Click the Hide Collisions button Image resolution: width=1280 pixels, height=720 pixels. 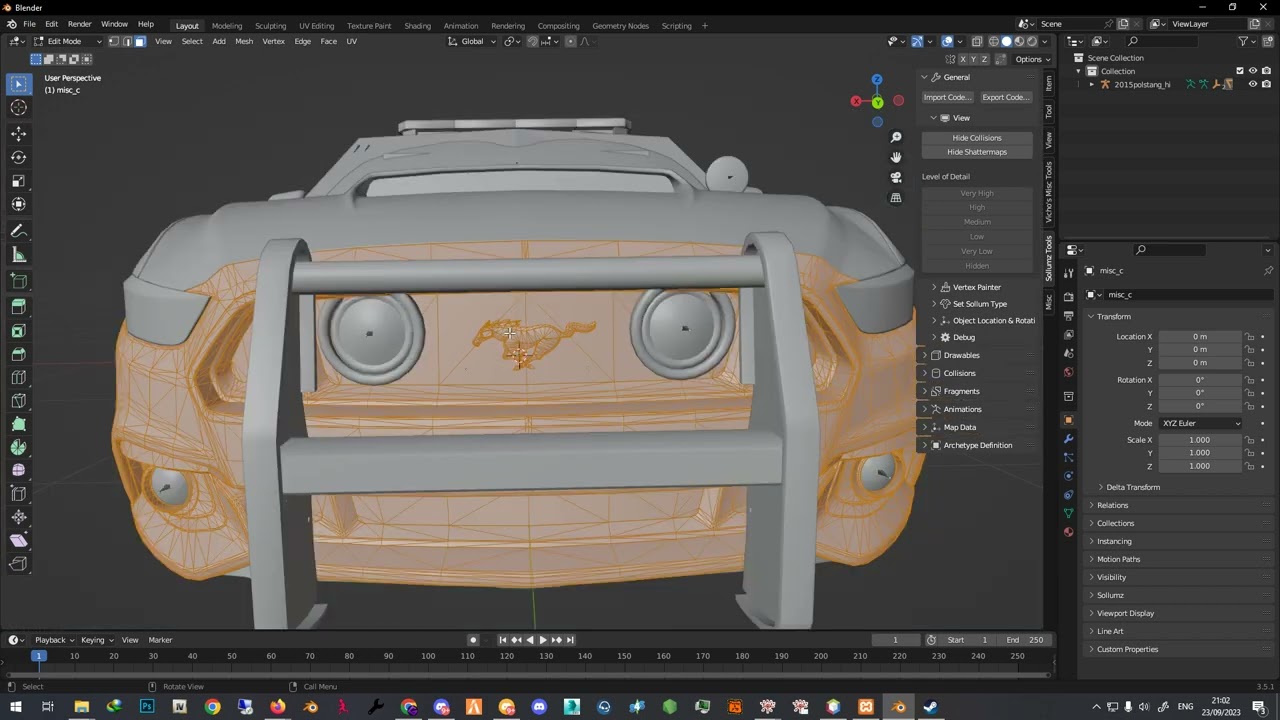977,138
